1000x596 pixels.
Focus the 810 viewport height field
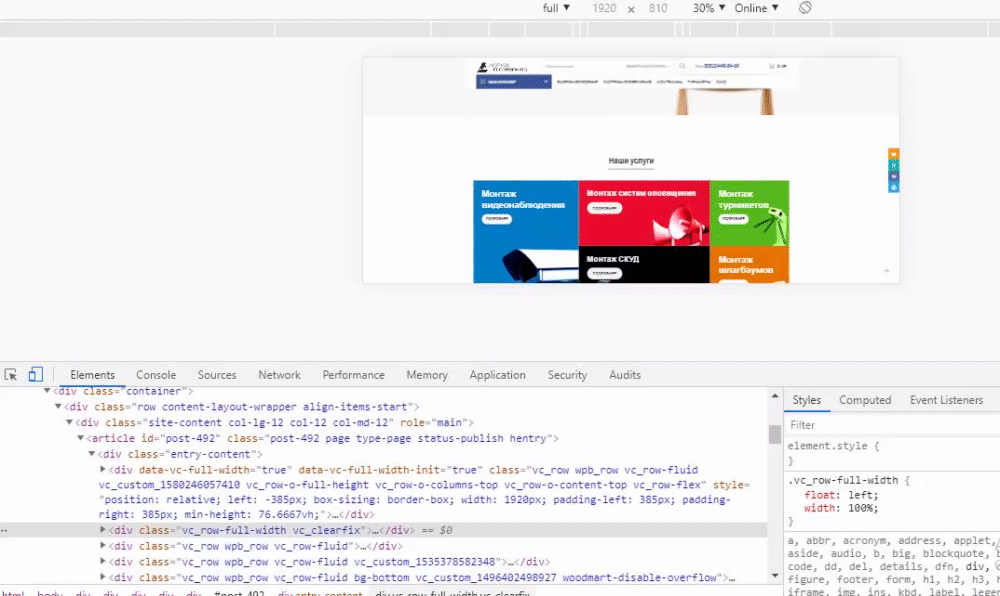point(658,8)
